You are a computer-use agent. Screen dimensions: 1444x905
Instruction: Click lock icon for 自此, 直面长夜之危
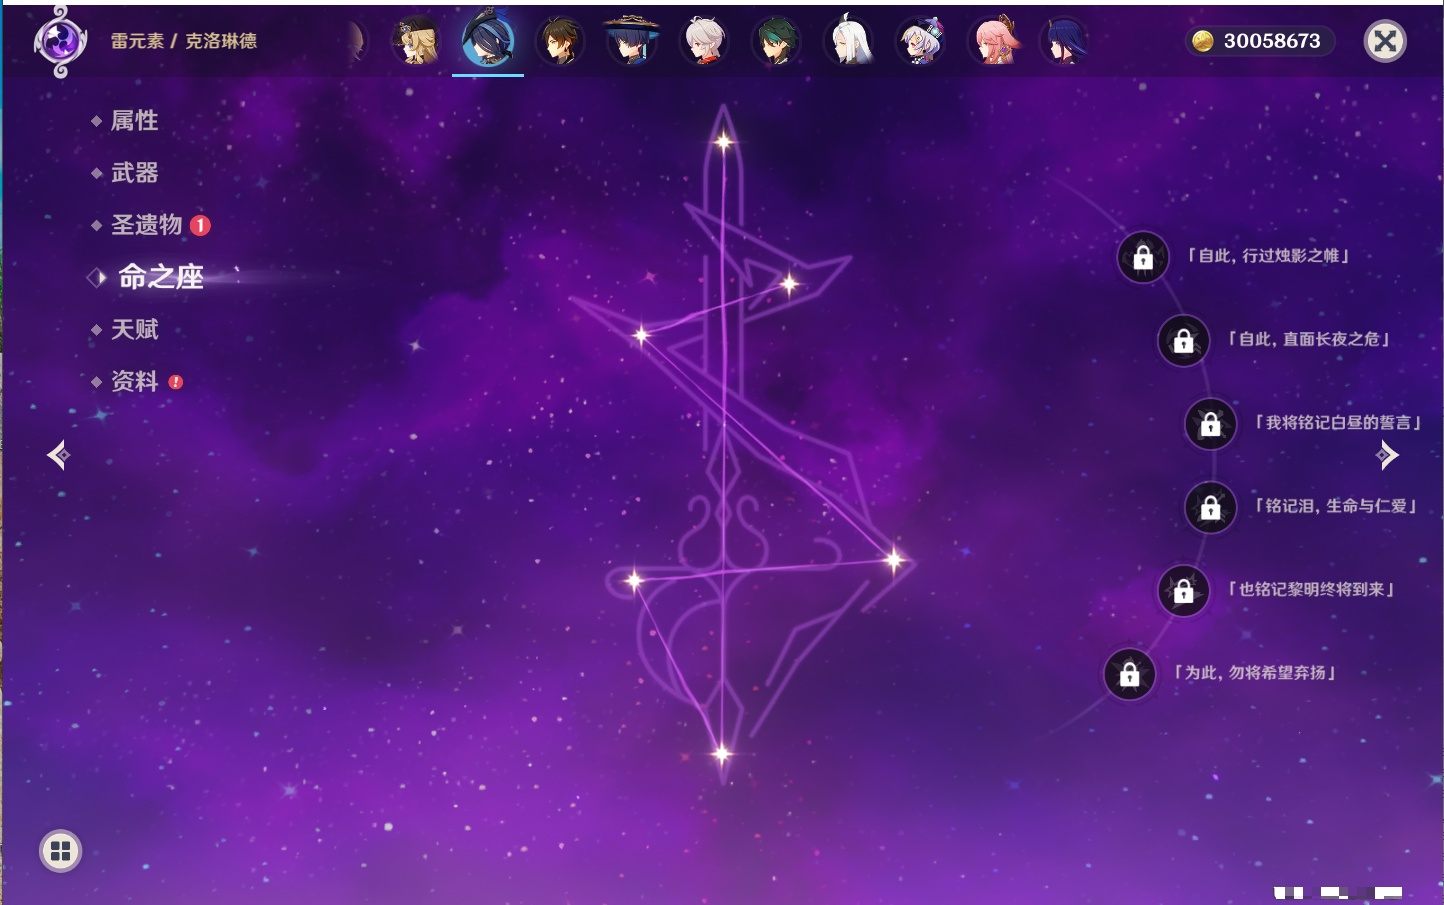[1183, 341]
